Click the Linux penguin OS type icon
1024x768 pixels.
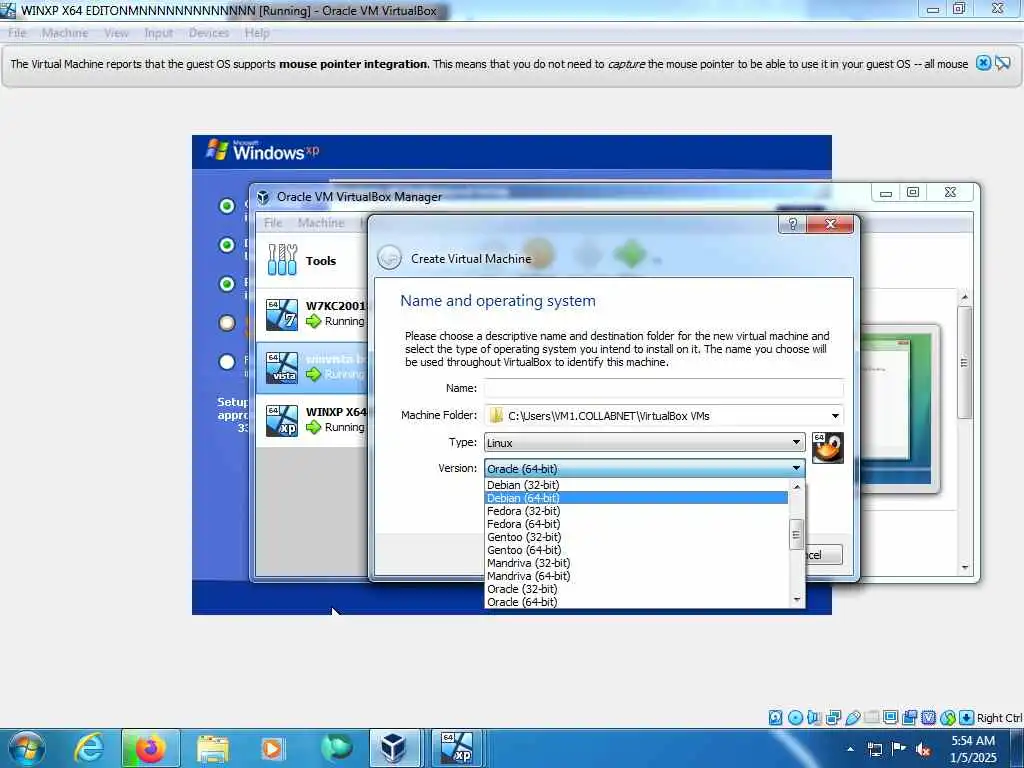827,448
